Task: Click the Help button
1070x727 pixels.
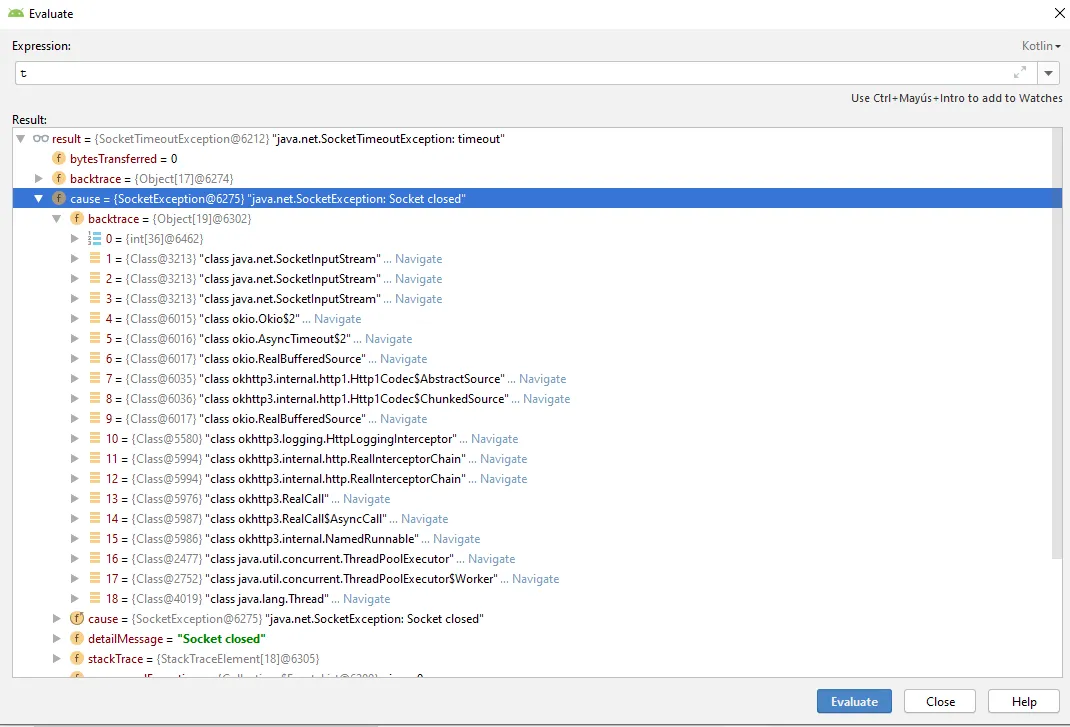Action: coord(1024,701)
